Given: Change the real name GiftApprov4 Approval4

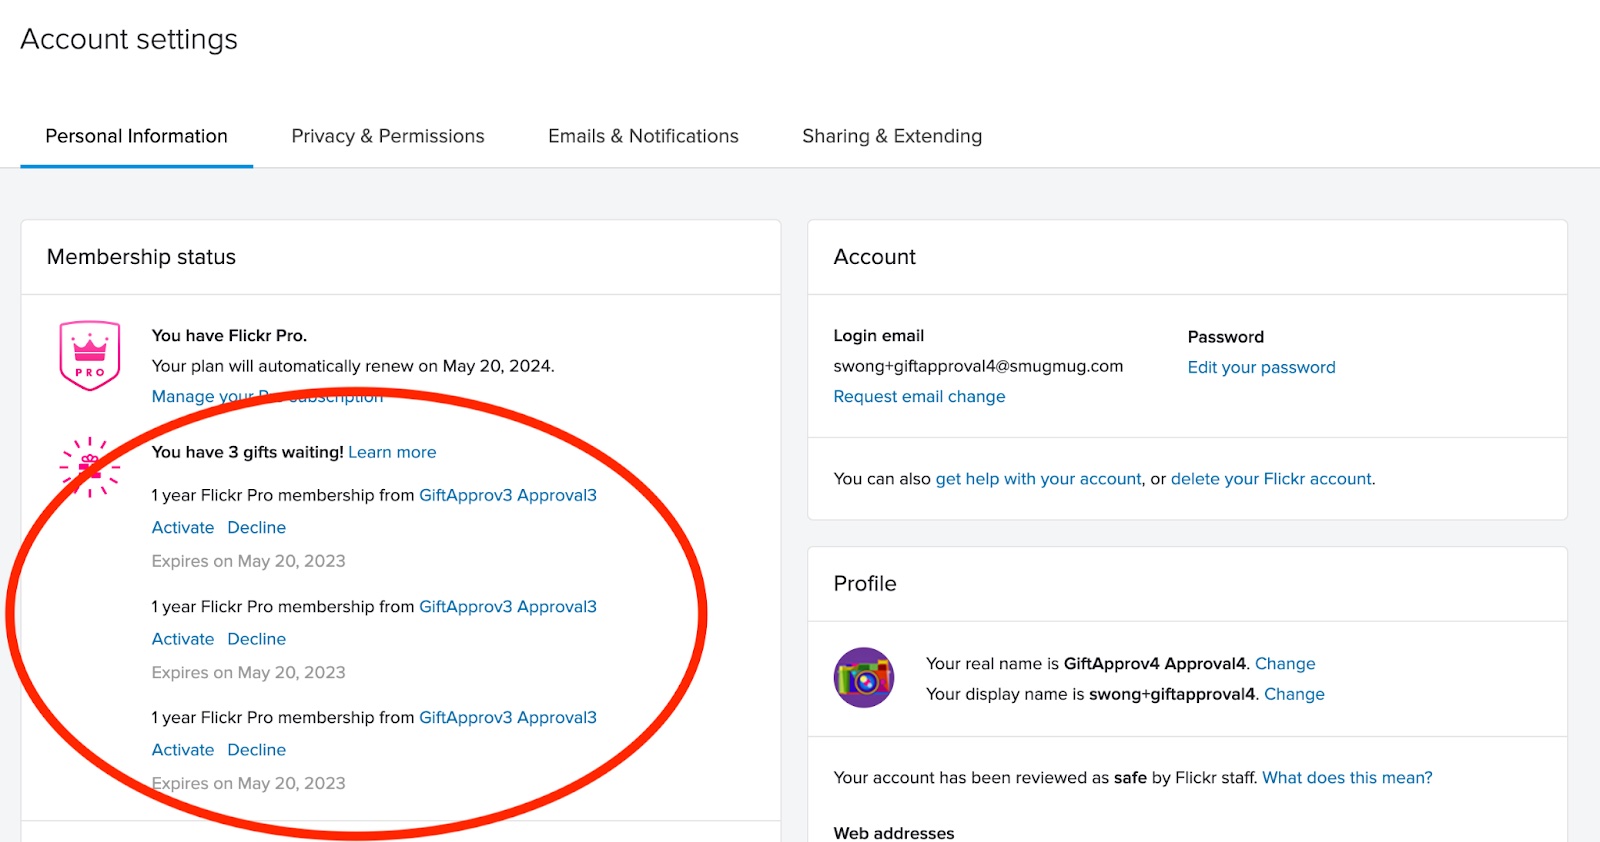Looking at the screenshot, I should coord(1285,664).
